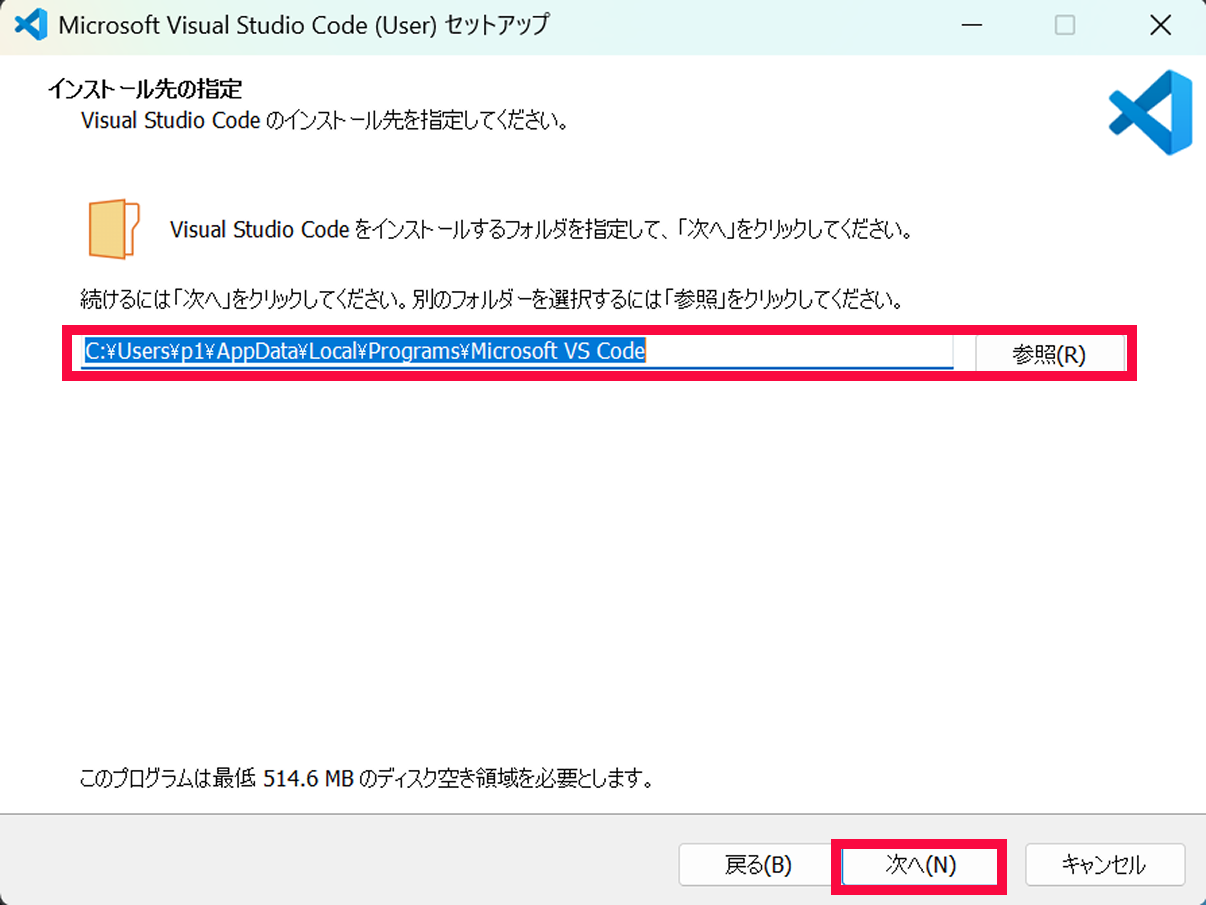The width and height of the screenshot is (1206, 905).
Task: Minimize the setup window
Action: click(971, 24)
